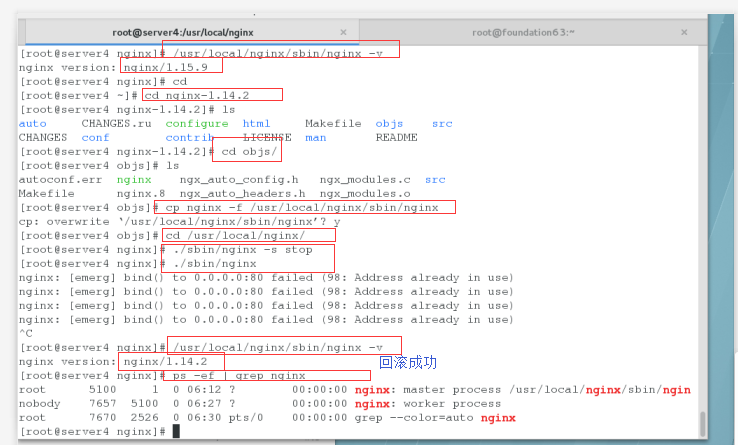Close the root@foundation63 terminal tab

(x=684, y=32)
